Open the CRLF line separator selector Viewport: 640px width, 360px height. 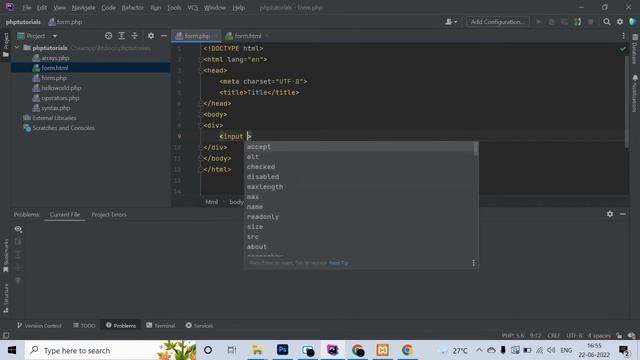coord(553,336)
